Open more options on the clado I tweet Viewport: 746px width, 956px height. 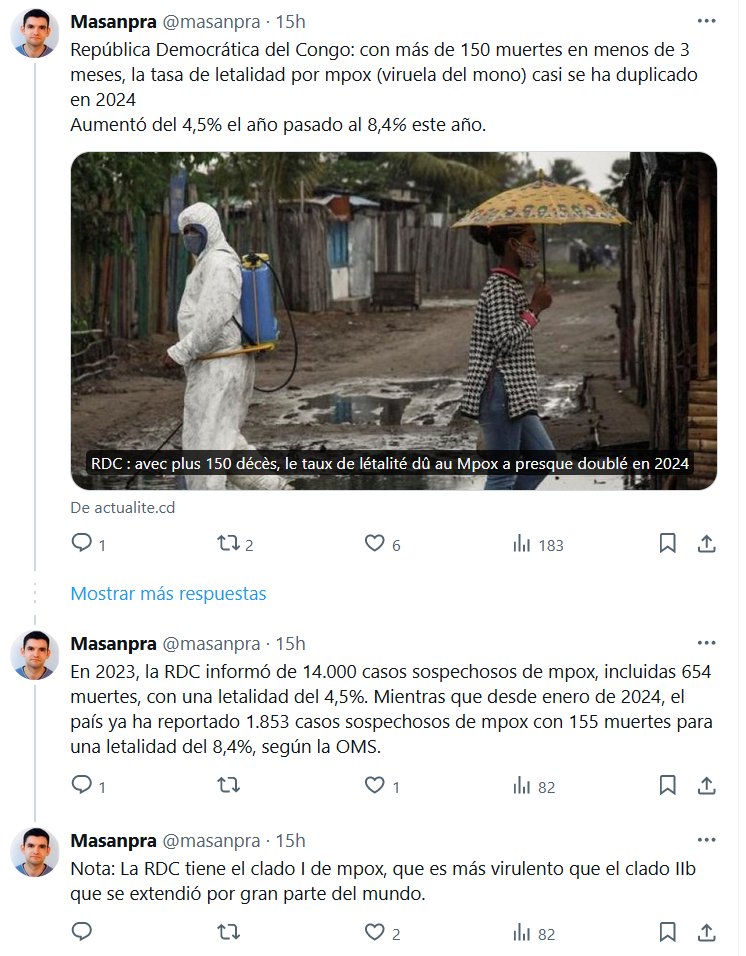[x=706, y=840]
